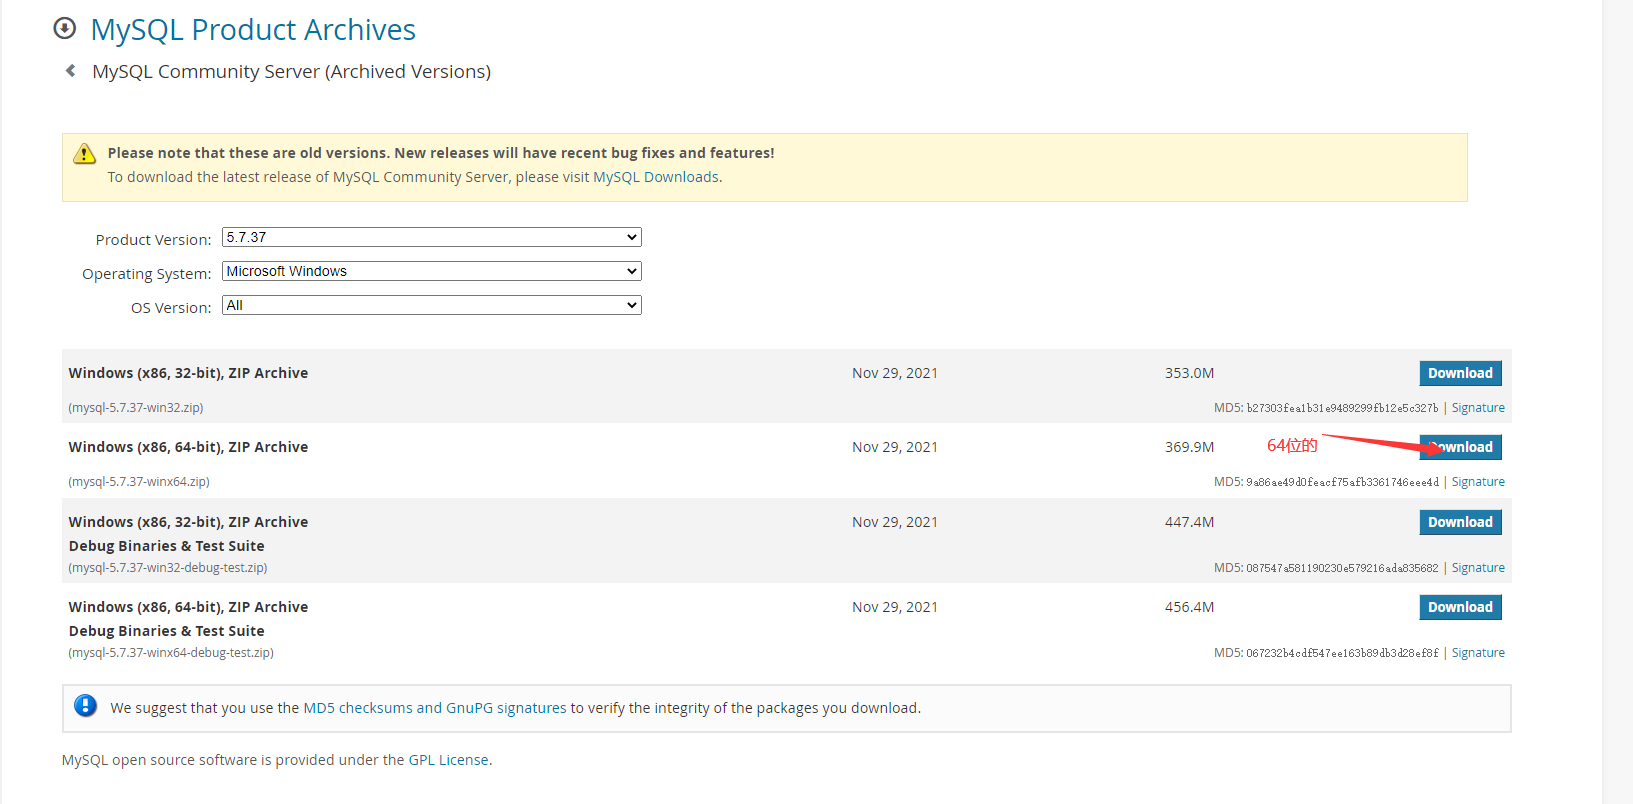
Task: Click file name (mysql-5.7.37-win32.zip)
Action: pyautogui.click(x=136, y=408)
